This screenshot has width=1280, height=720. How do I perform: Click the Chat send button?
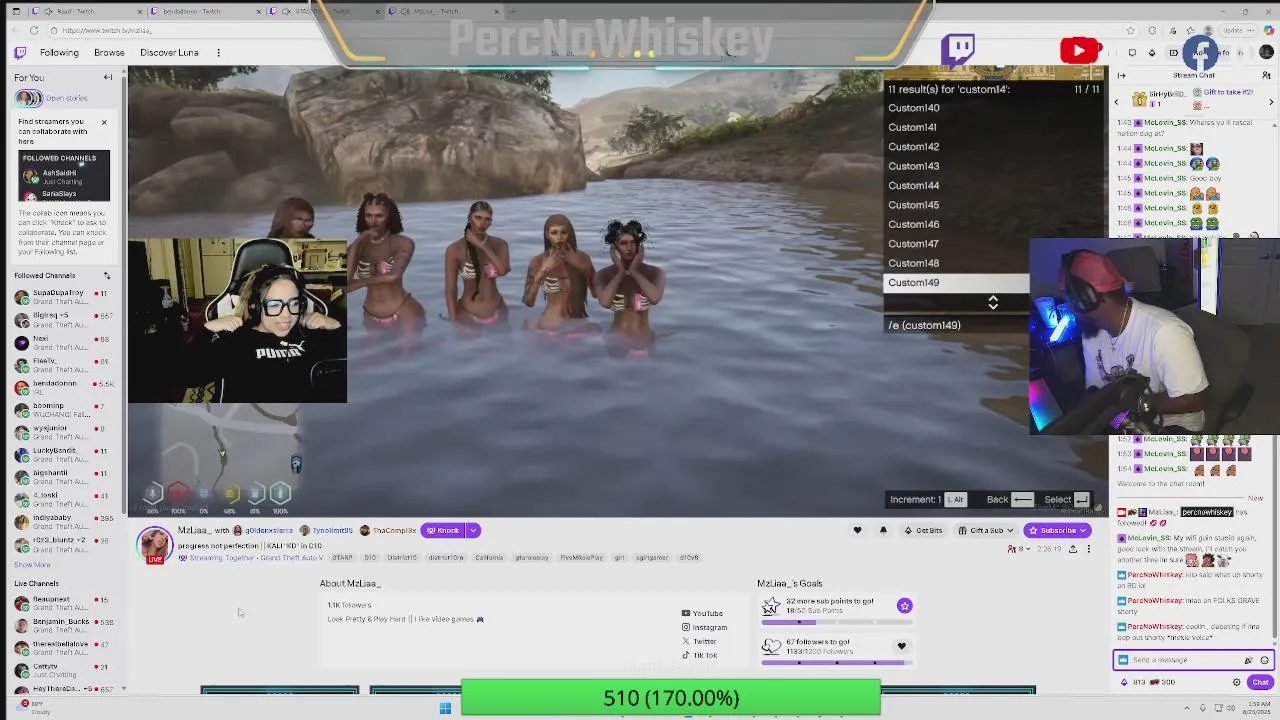(x=1260, y=682)
